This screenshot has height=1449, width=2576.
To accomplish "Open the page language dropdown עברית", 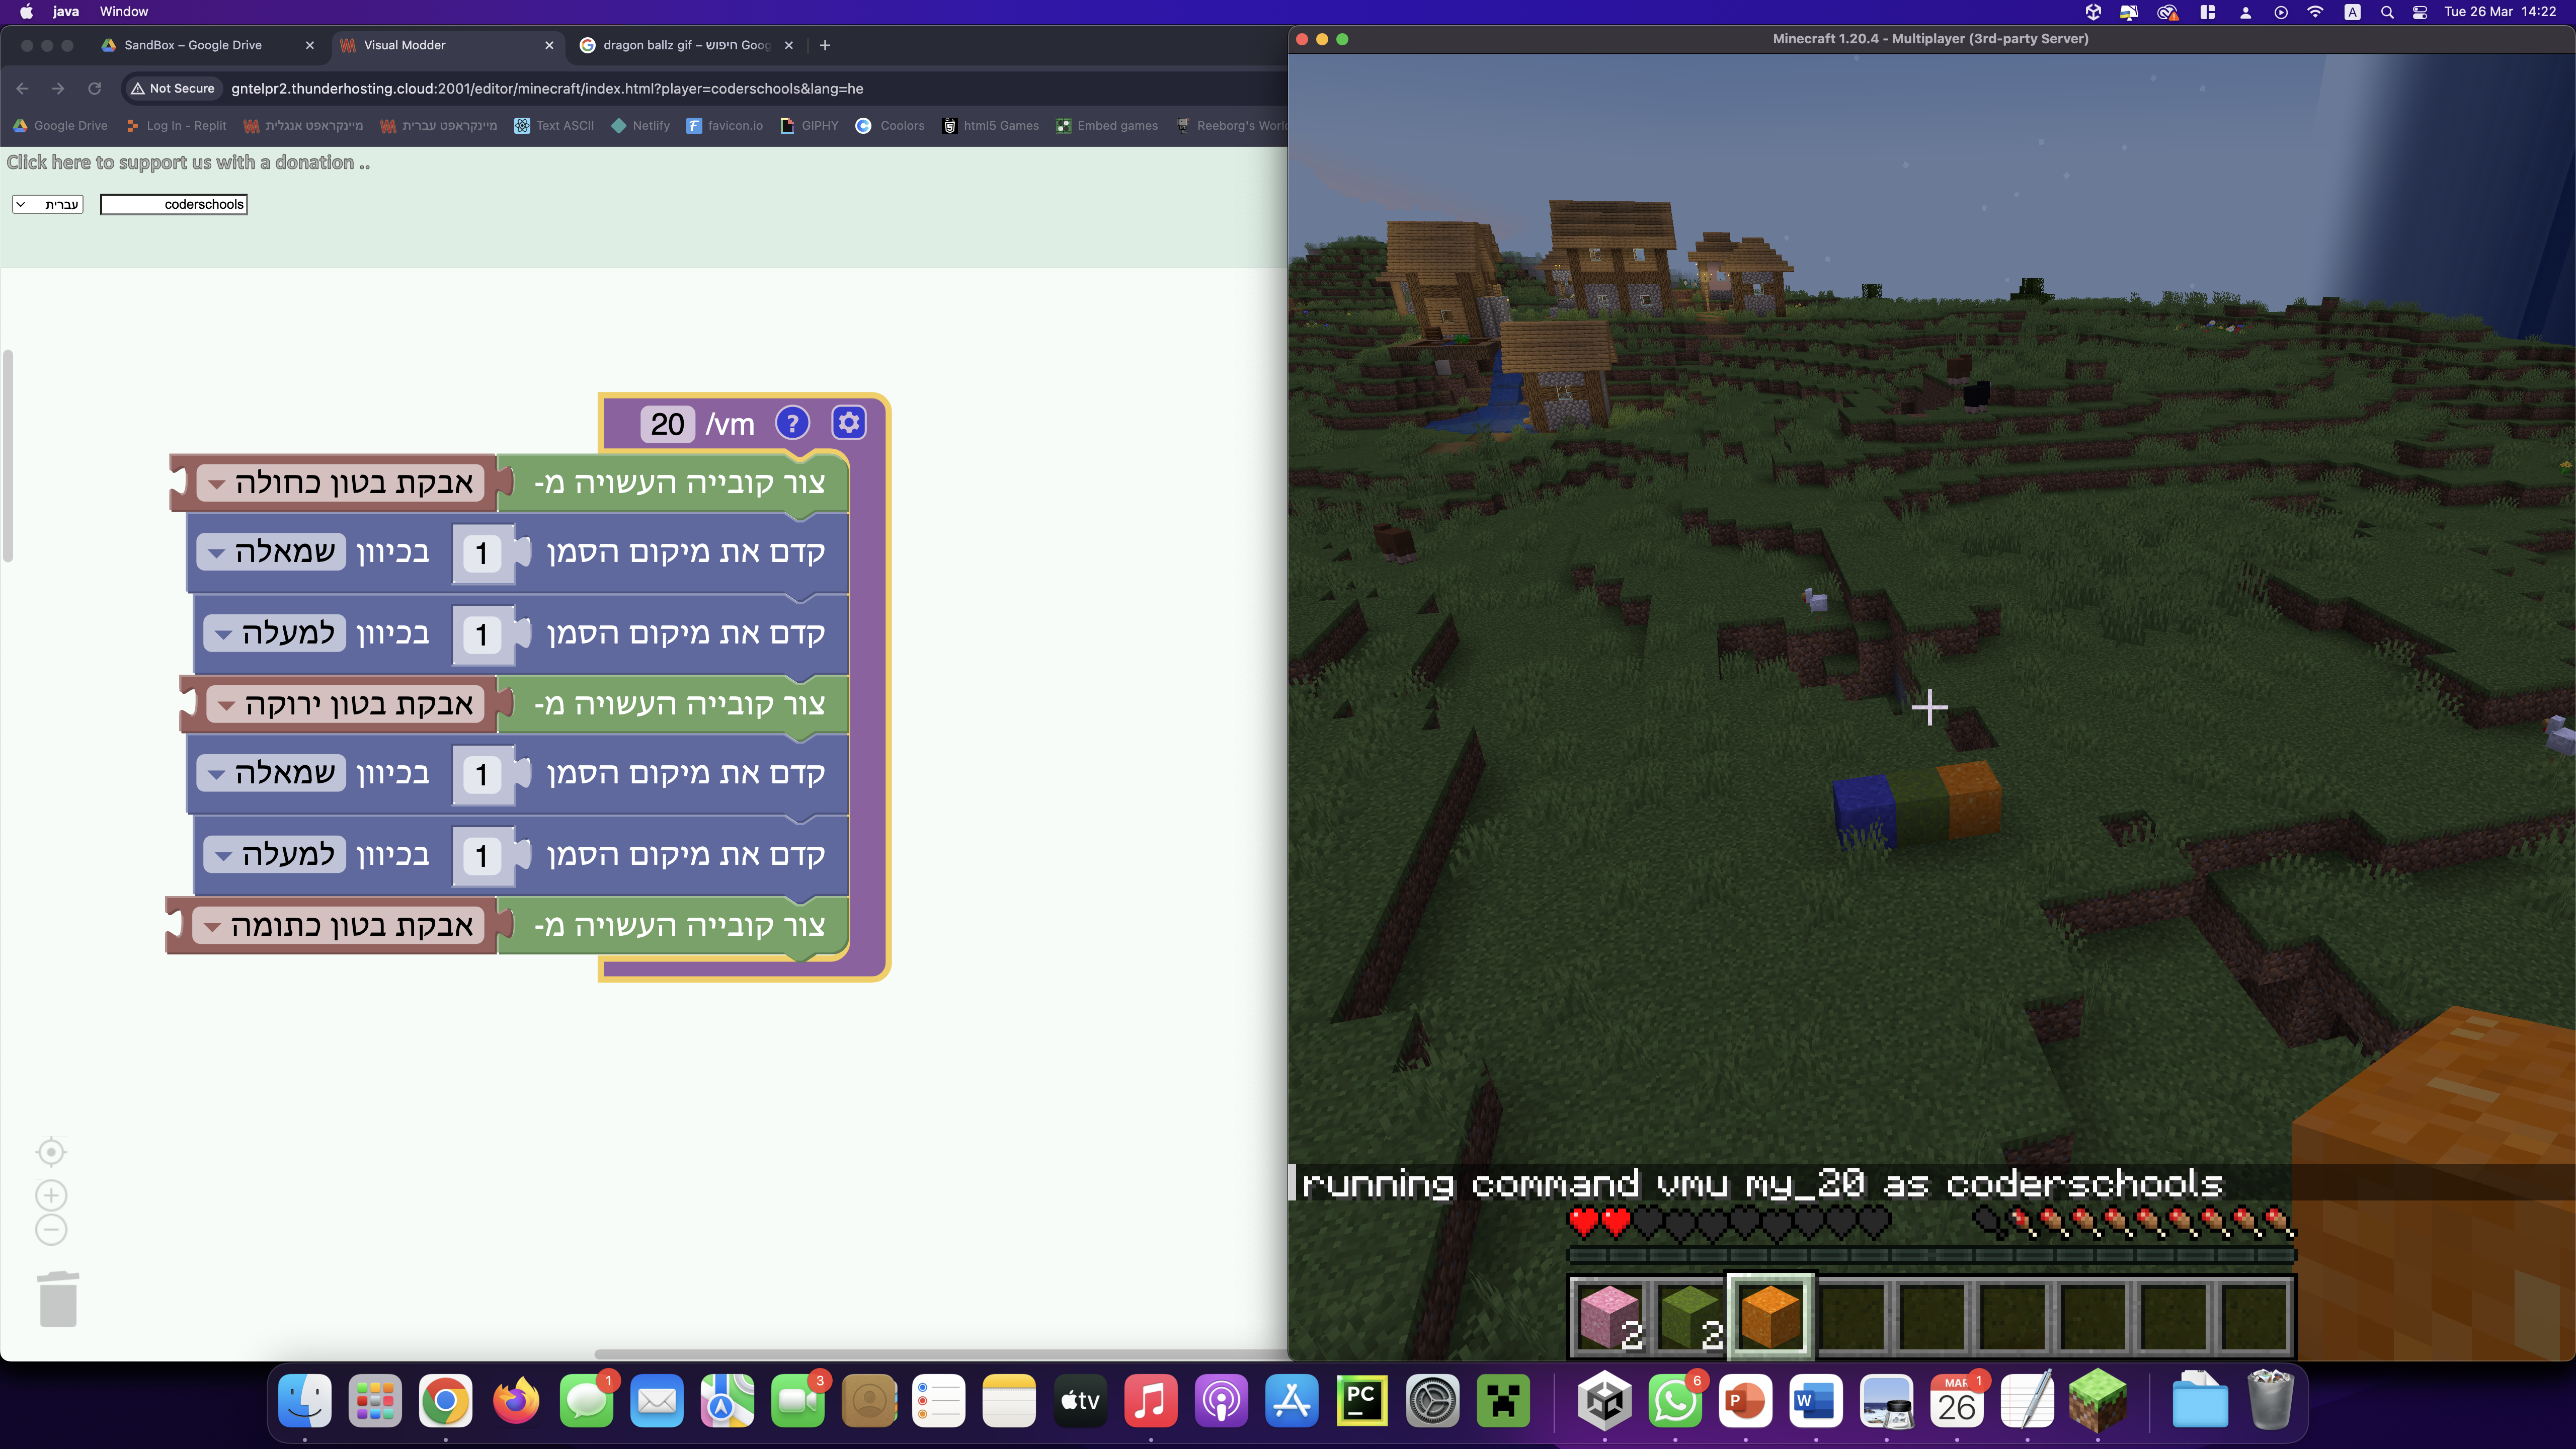I will (x=48, y=204).
